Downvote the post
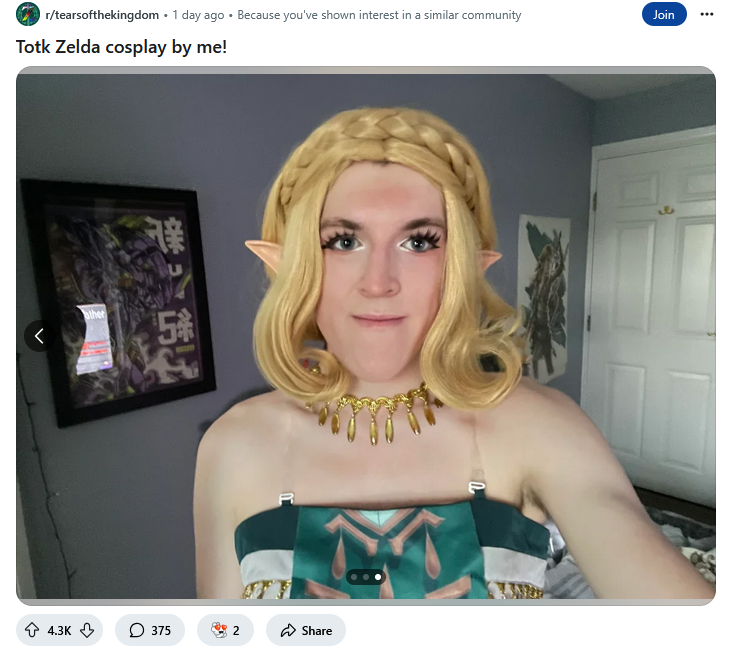This screenshot has height=662, width=738. (x=87, y=630)
